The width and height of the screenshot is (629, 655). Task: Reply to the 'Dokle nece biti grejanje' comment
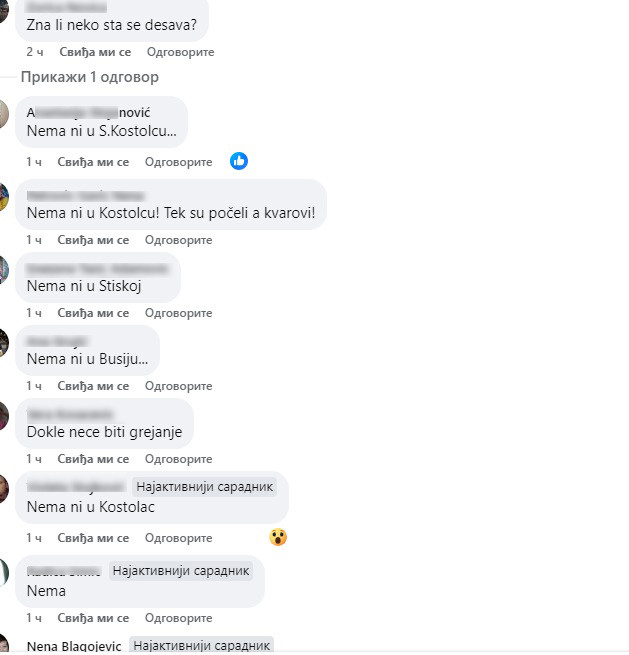tap(178, 459)
